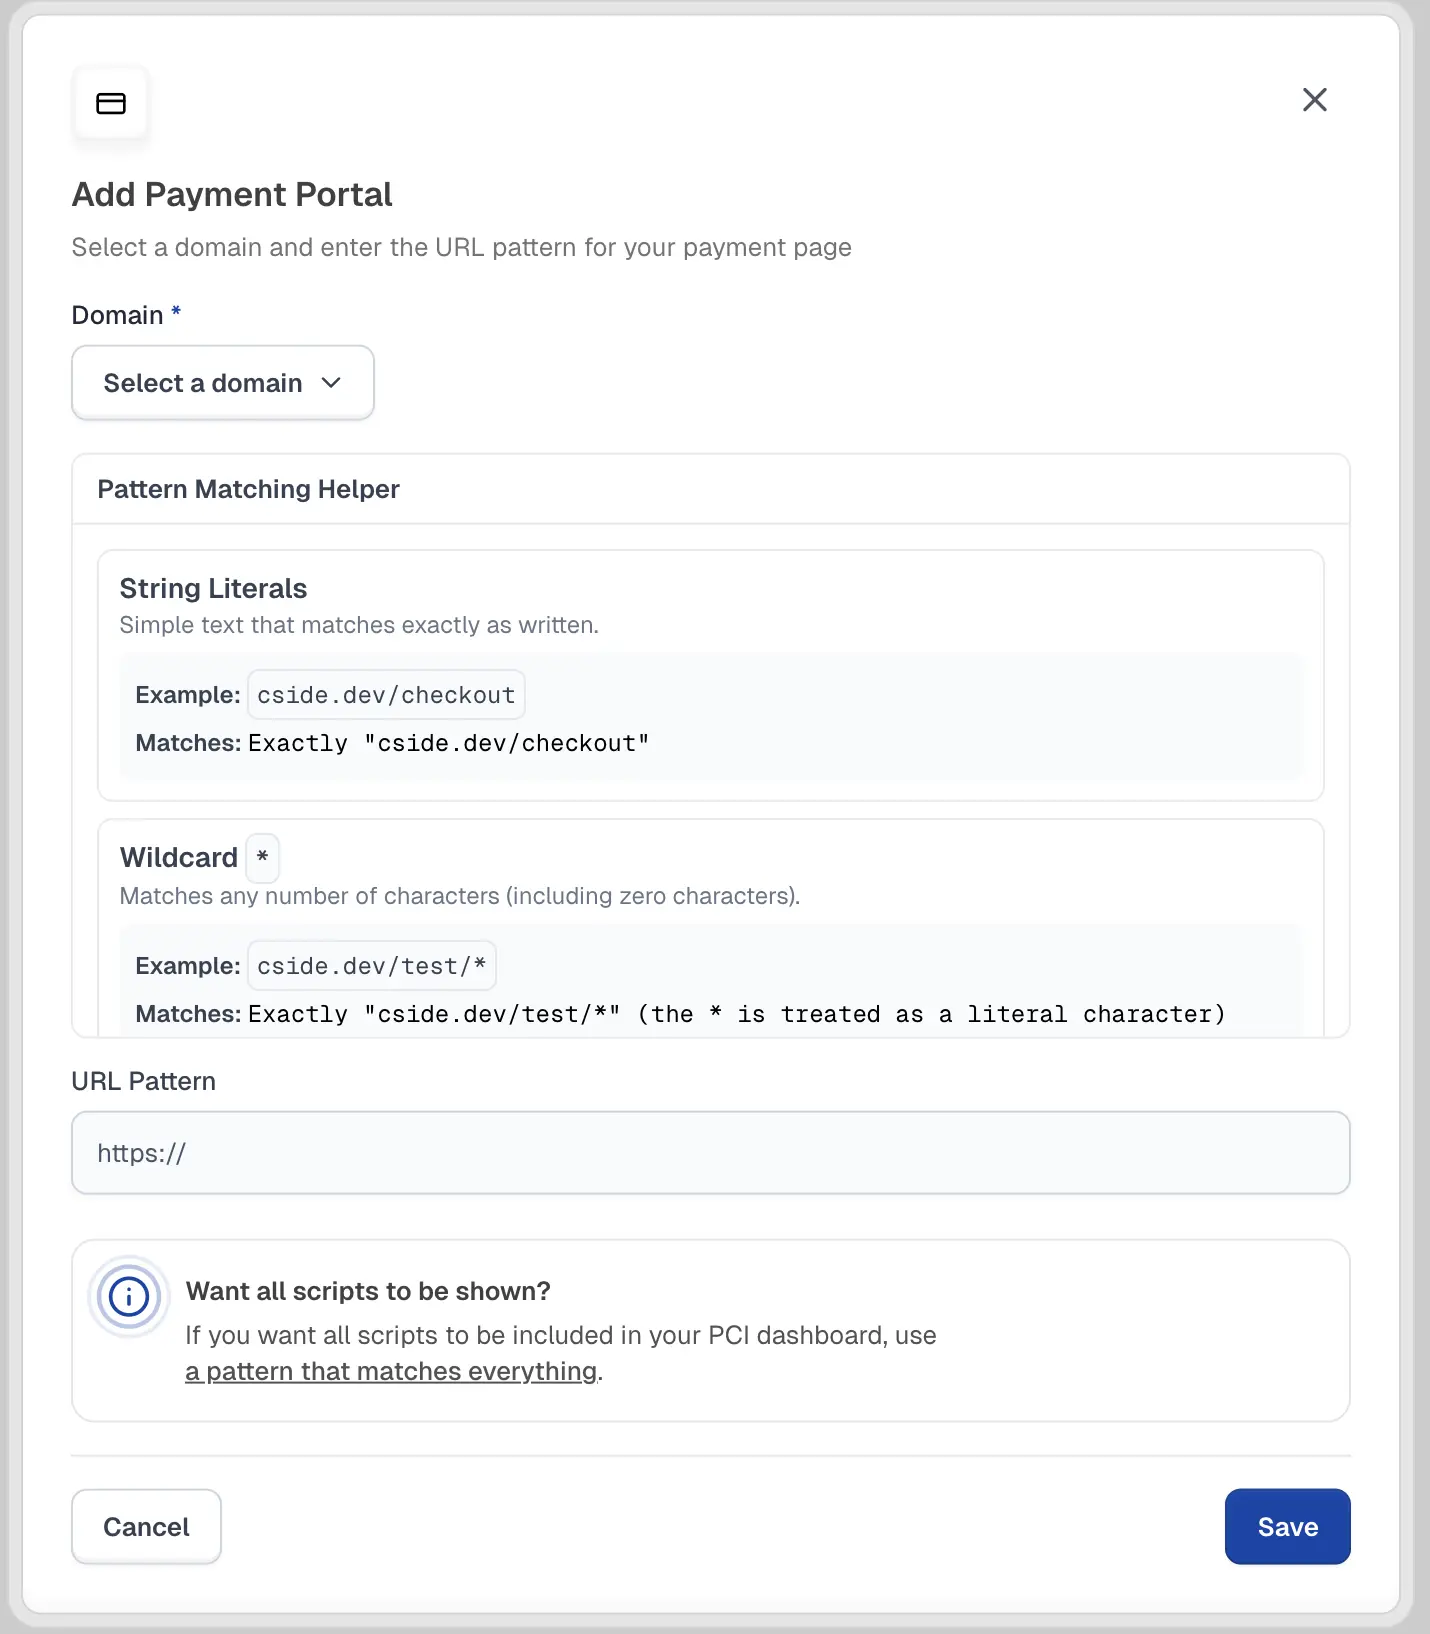
Task: Click the payment card icon
Action: click(x=111, y=103)
